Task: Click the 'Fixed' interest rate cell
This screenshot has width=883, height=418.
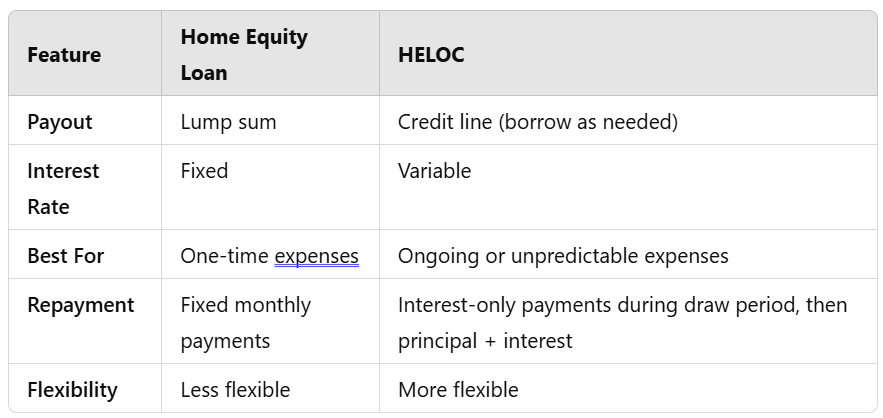Action: click(x=204, y=171)
